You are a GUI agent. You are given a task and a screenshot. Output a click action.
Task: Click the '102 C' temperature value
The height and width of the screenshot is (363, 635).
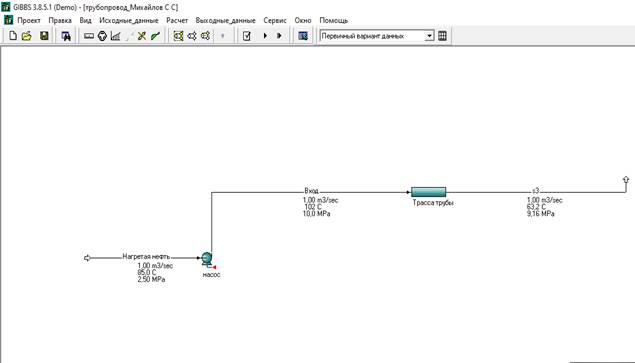pos(313,207)
